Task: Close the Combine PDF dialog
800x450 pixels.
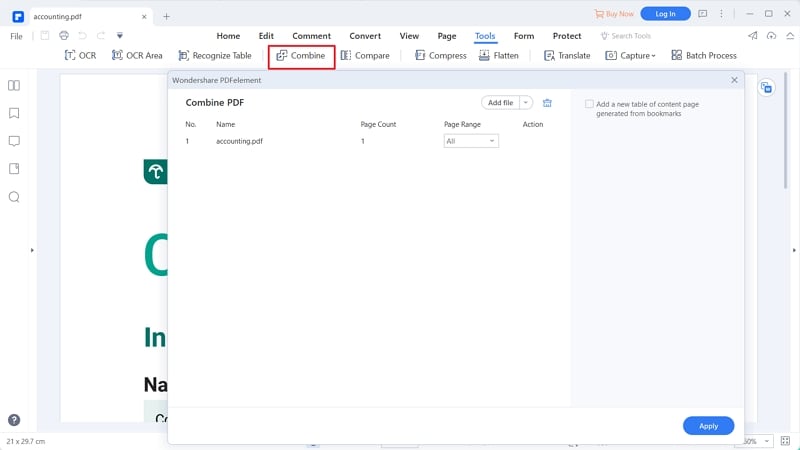Action: [x=734, y=80]
